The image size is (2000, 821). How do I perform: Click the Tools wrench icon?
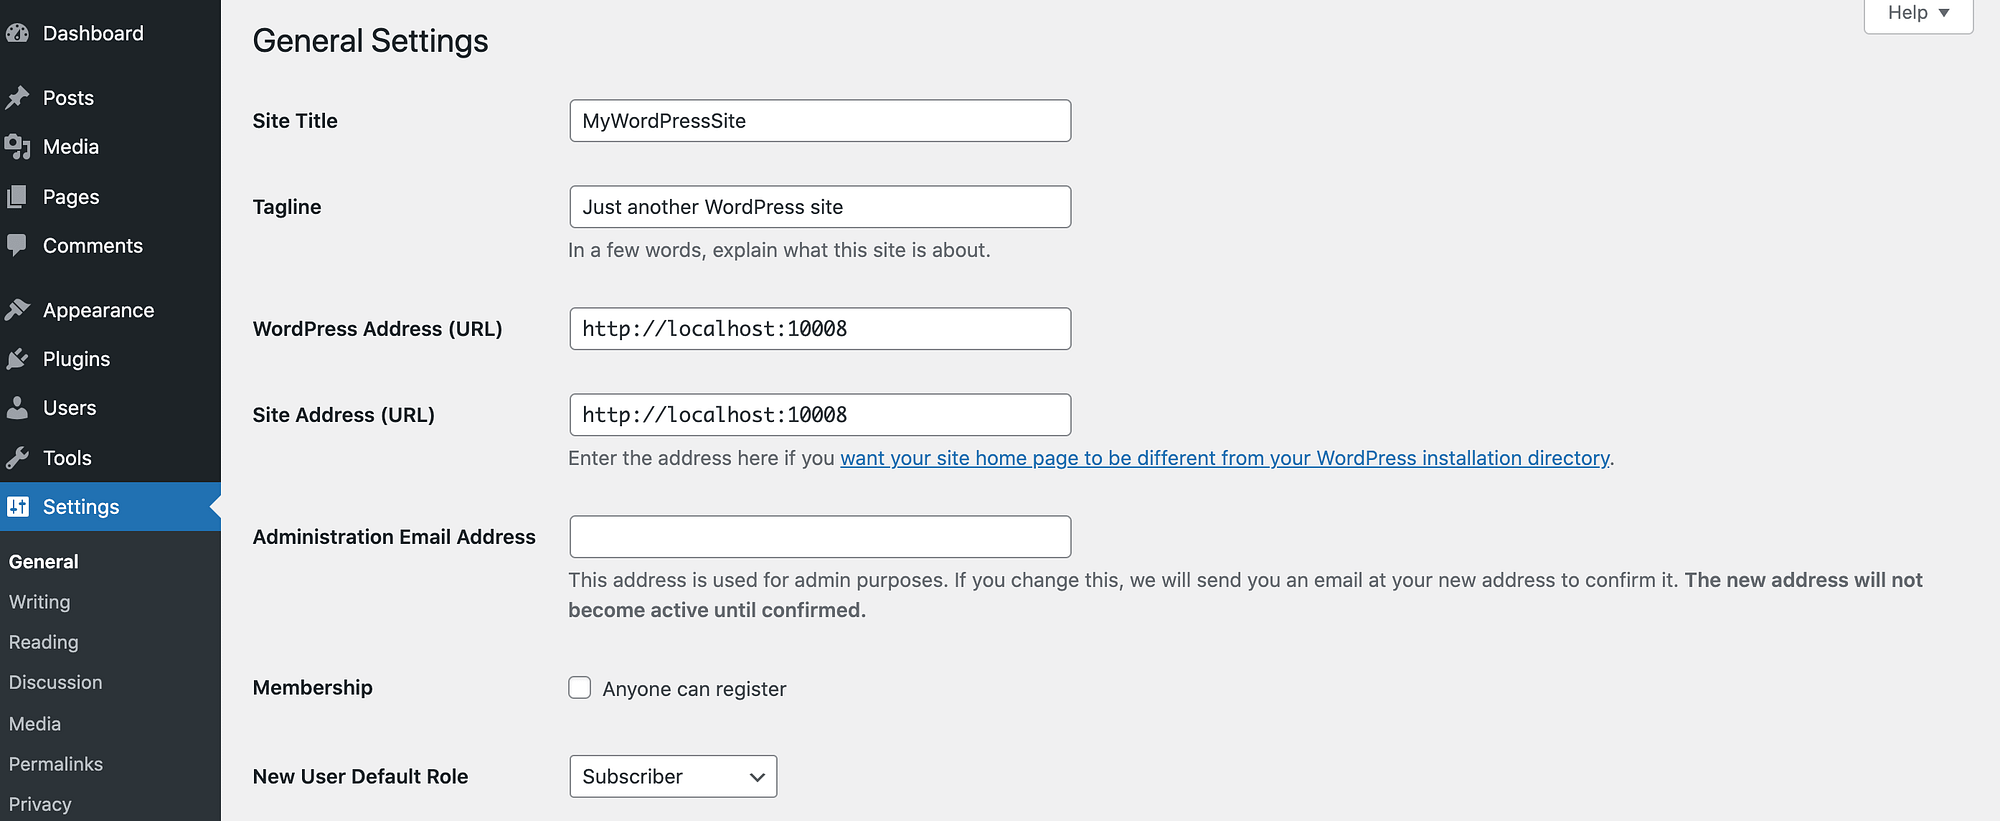[17, 458]
